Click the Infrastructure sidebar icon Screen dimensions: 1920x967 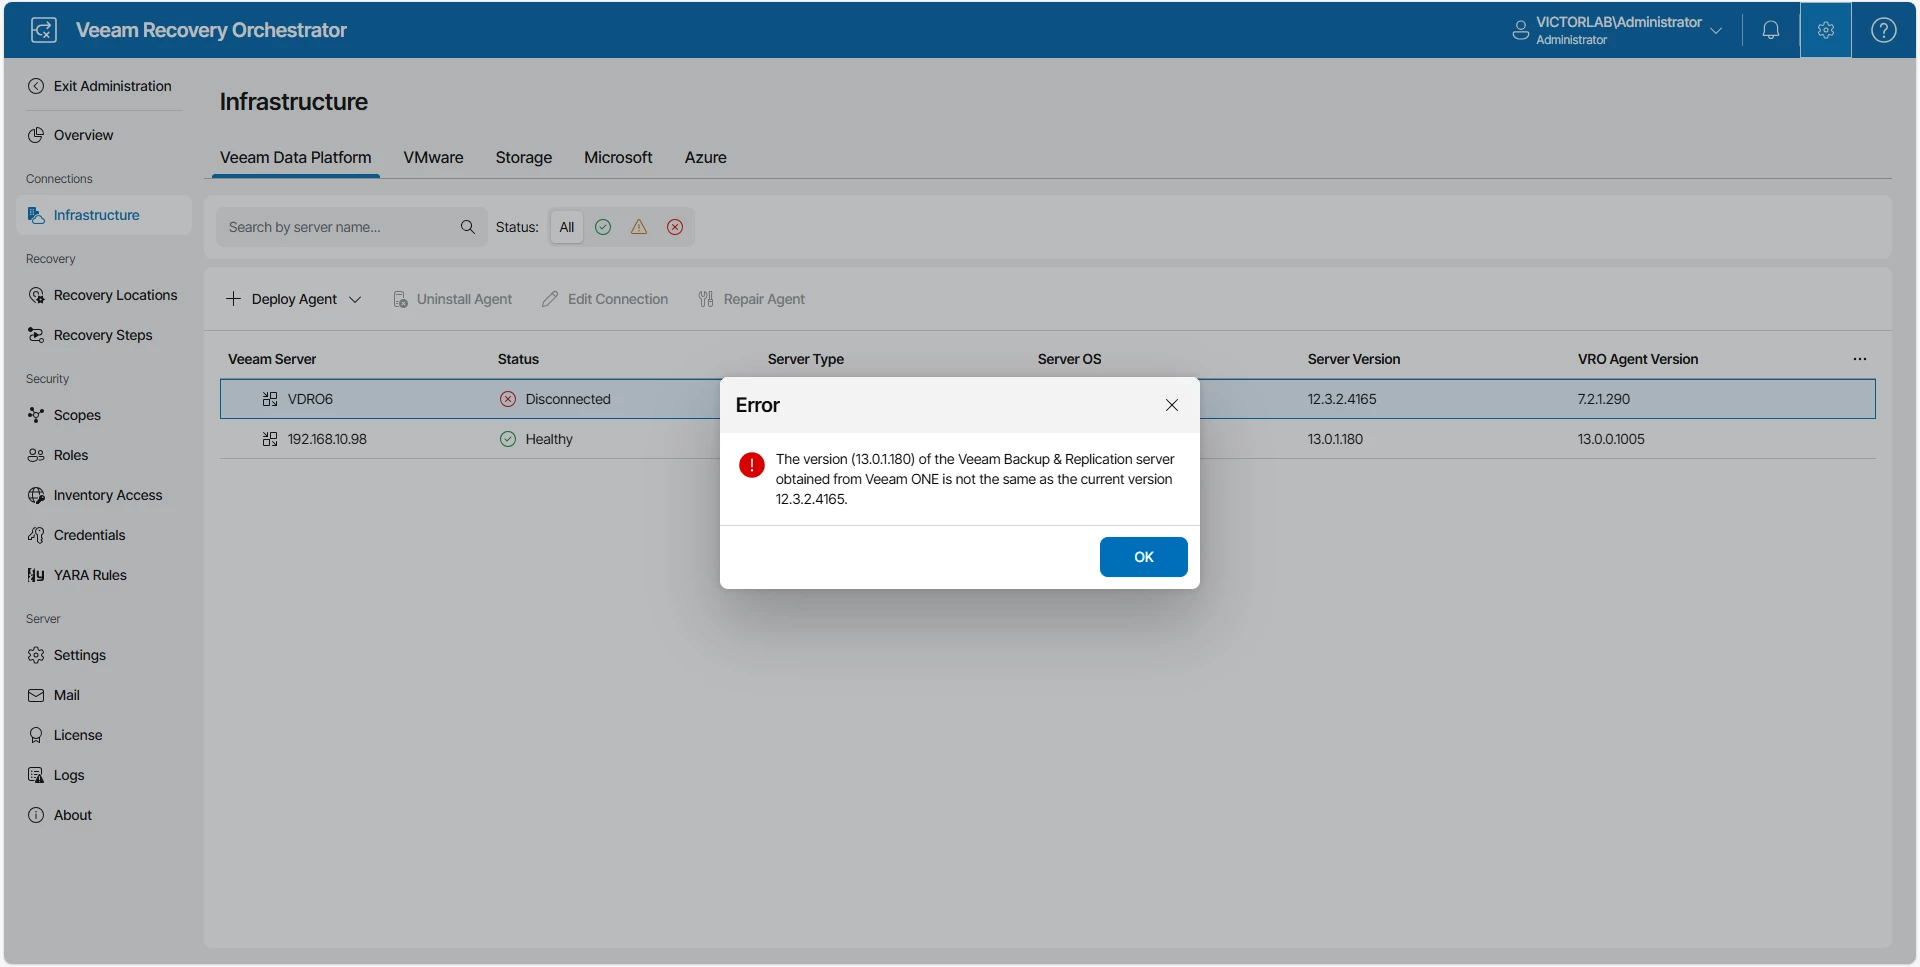(x=36, y=215)
